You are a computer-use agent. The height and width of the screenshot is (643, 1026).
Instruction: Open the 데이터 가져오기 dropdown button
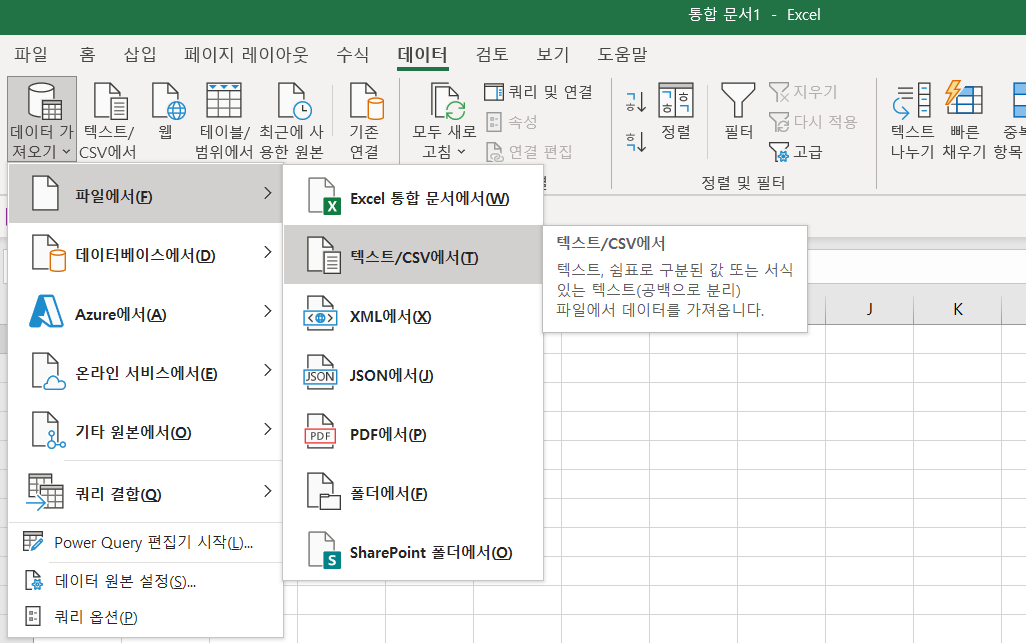click(42, 119)
